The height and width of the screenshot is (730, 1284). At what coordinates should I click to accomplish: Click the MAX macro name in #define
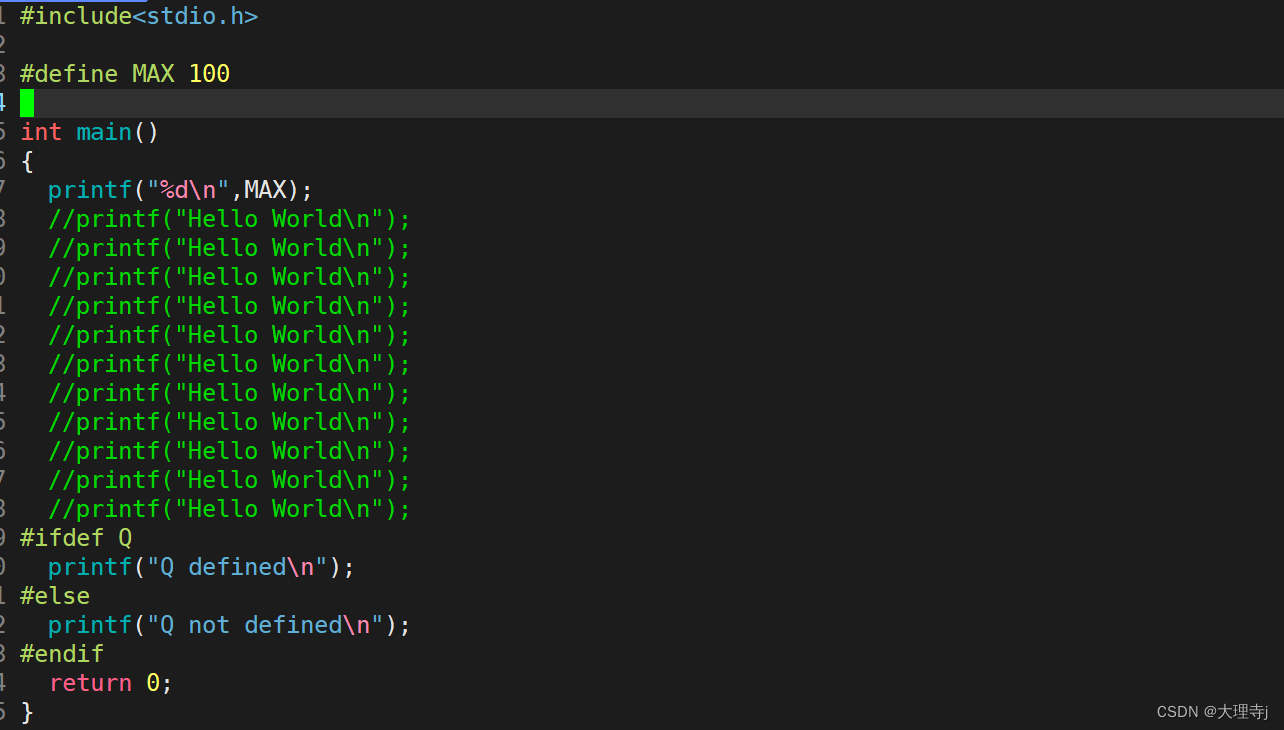pos(153,74)
